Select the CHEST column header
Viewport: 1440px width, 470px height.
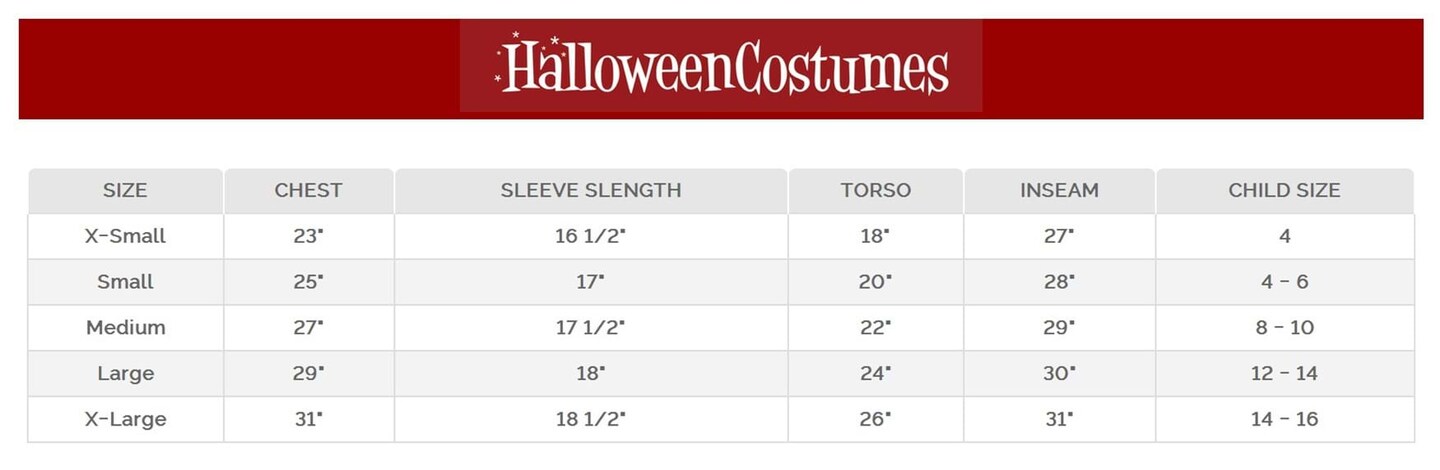click(308, 190)
